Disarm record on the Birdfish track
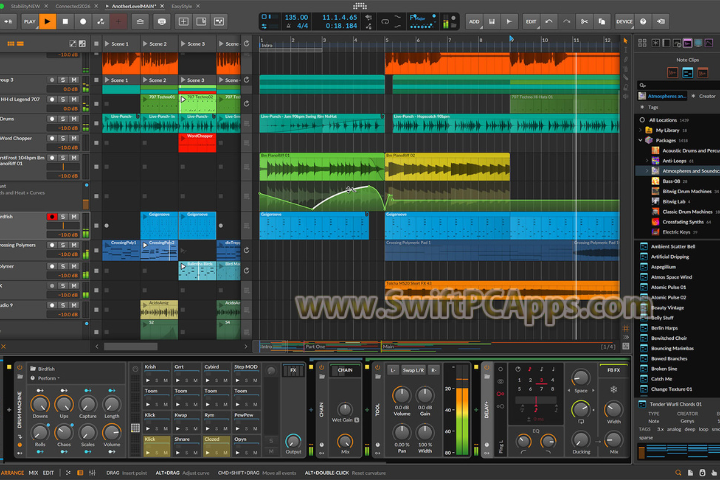Image resolution: width=720 pixels, height=480 pixels. [x=52, y=217]
